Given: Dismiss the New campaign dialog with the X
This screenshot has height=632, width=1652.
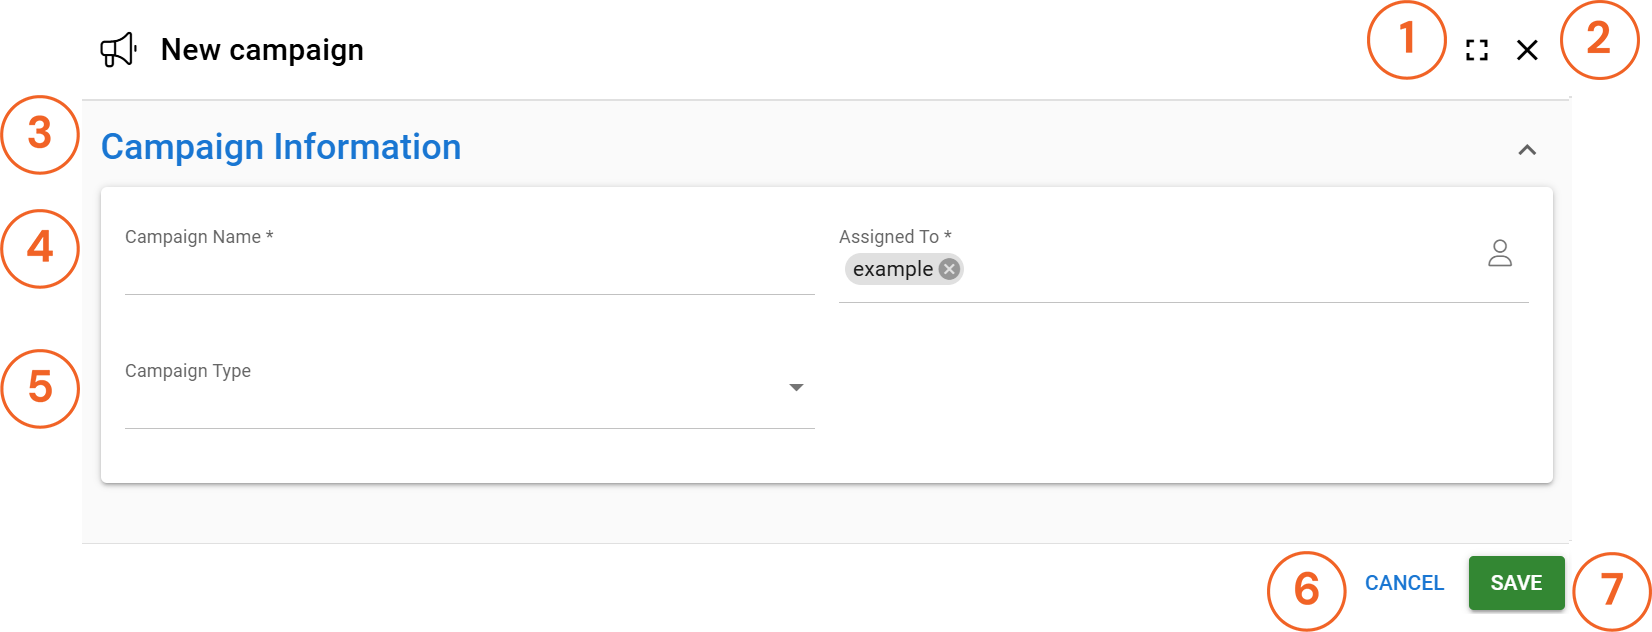Looking at the screenshot, I should coord(1527,50).
